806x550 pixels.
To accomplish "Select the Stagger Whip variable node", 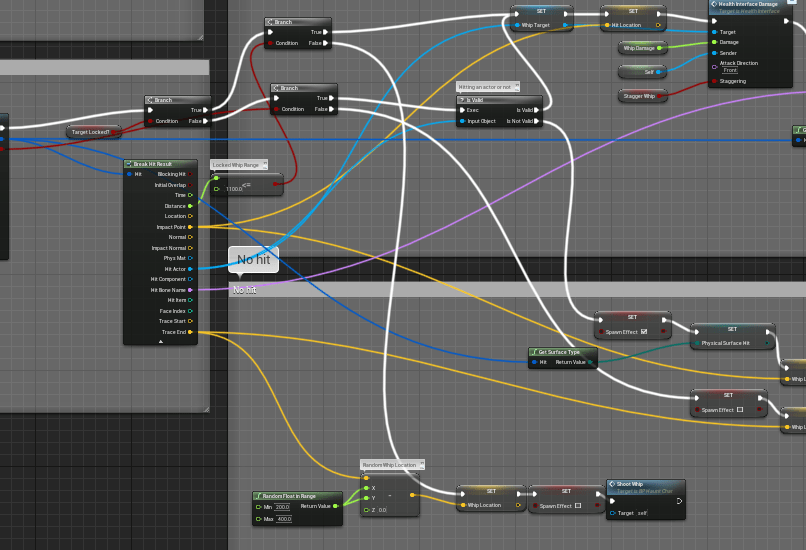I will point(639,96).
